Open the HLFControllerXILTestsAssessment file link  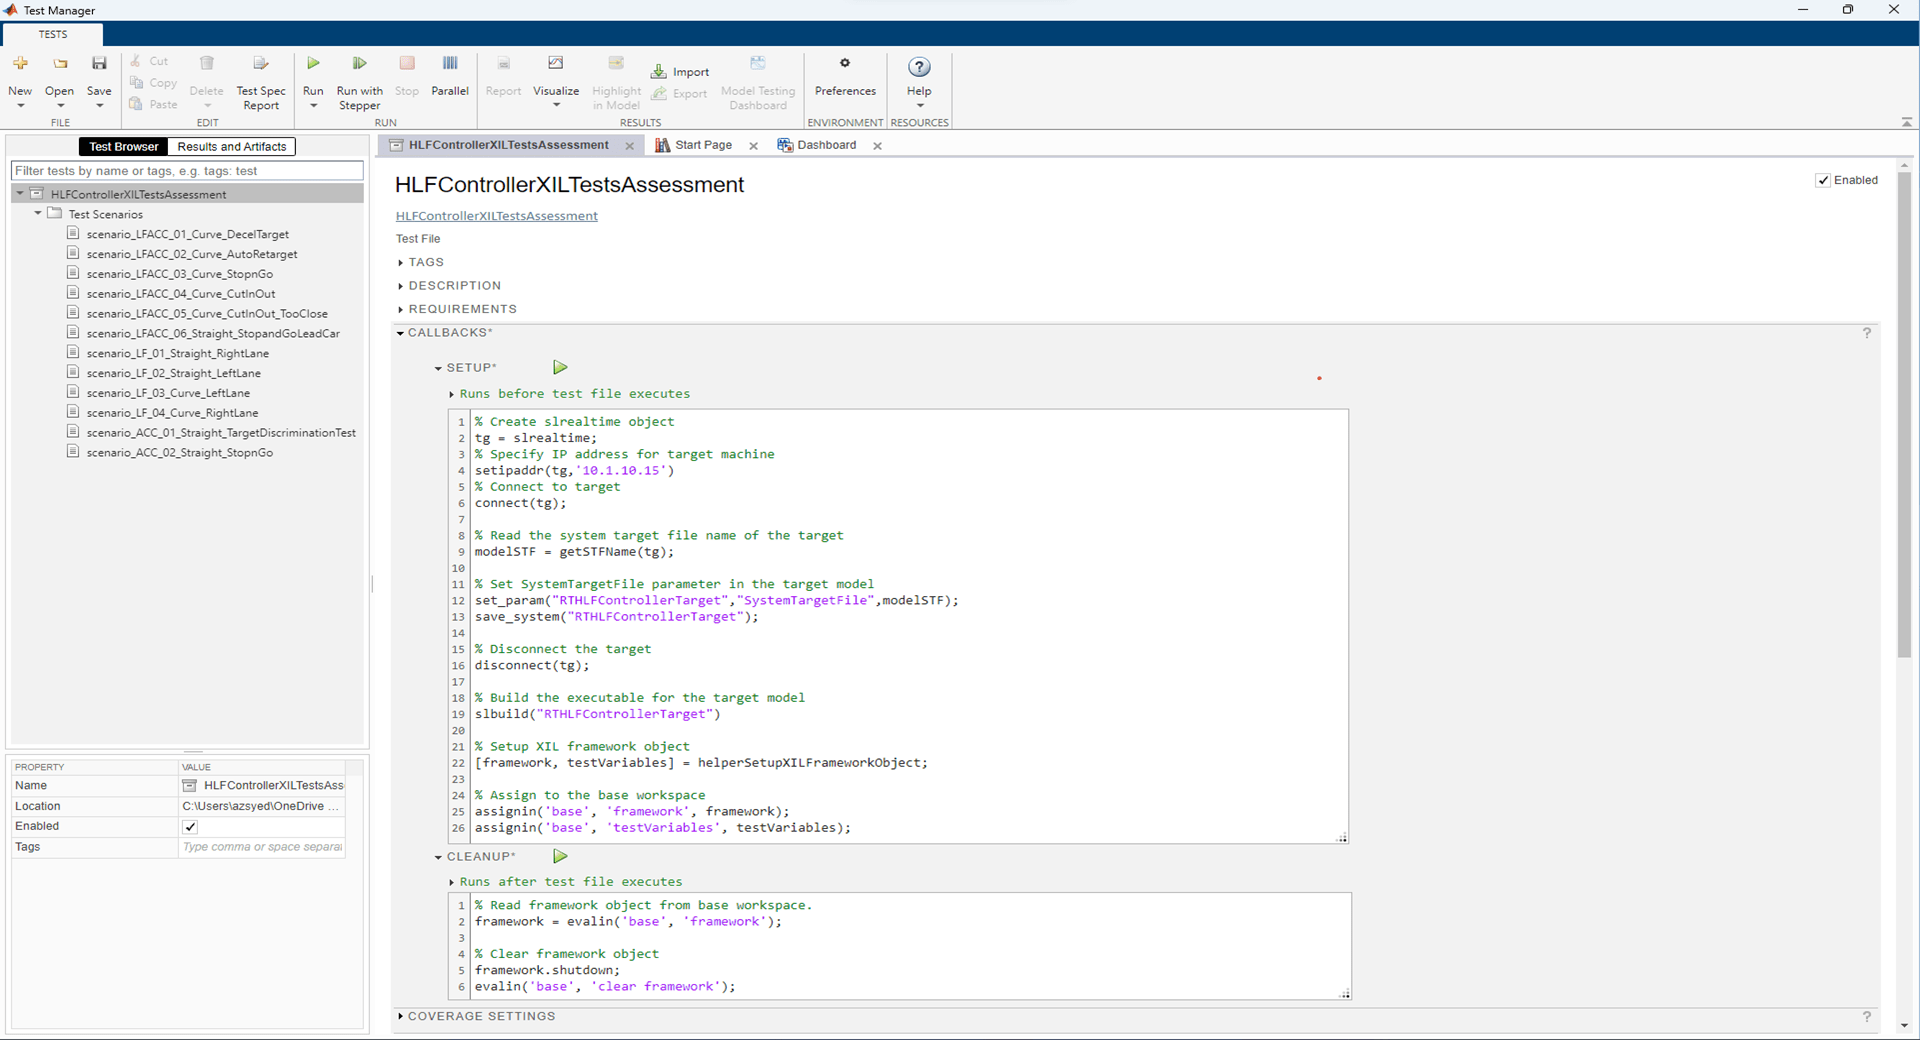pyautogui.click(x=496, y=216)
